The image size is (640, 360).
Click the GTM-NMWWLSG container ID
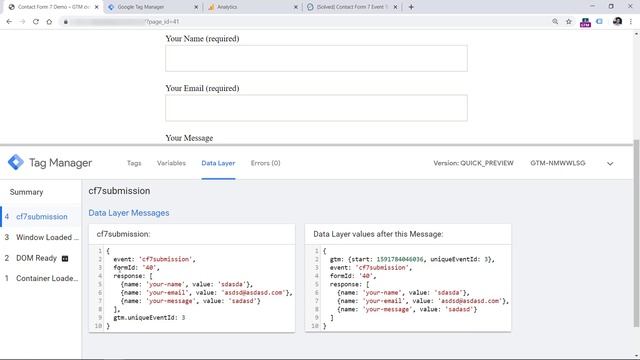558,163
